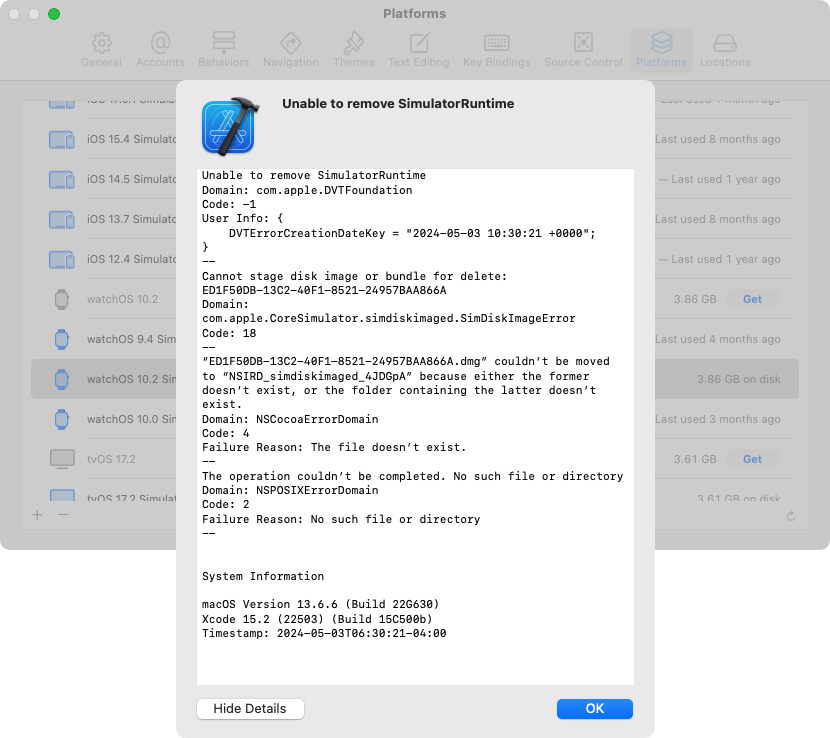The image size is (830, 738).
Task: Click the Platforms toolbar icon
Action: (x=661, y=50)
